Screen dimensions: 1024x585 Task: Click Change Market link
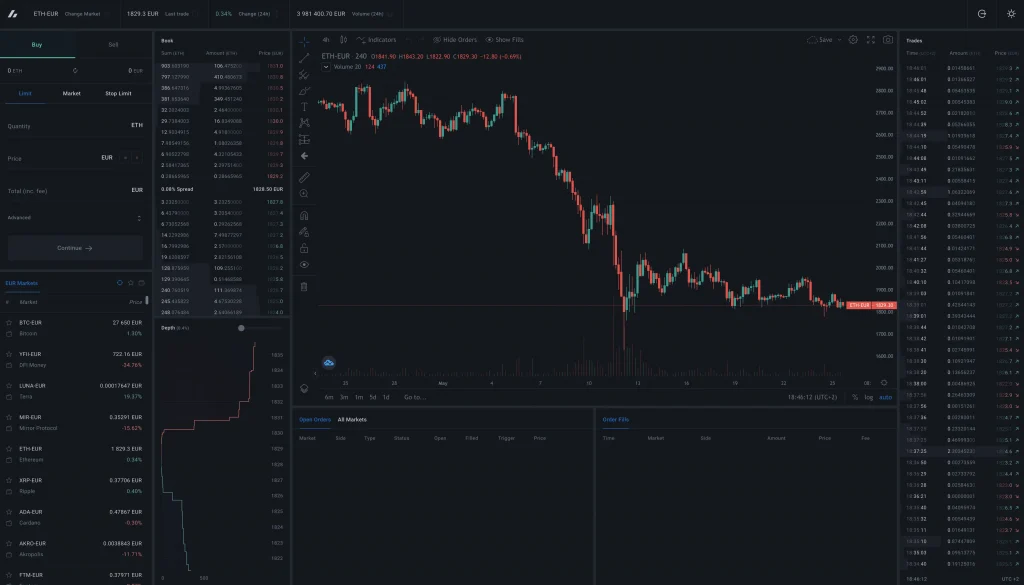point(81,14)
